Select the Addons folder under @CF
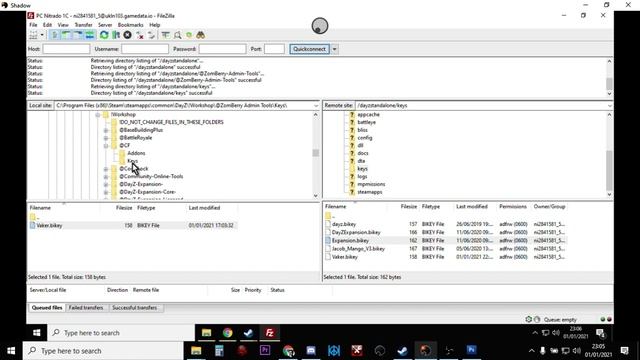The width and height of the screenshot is (640, 360). tap(136, 153)
